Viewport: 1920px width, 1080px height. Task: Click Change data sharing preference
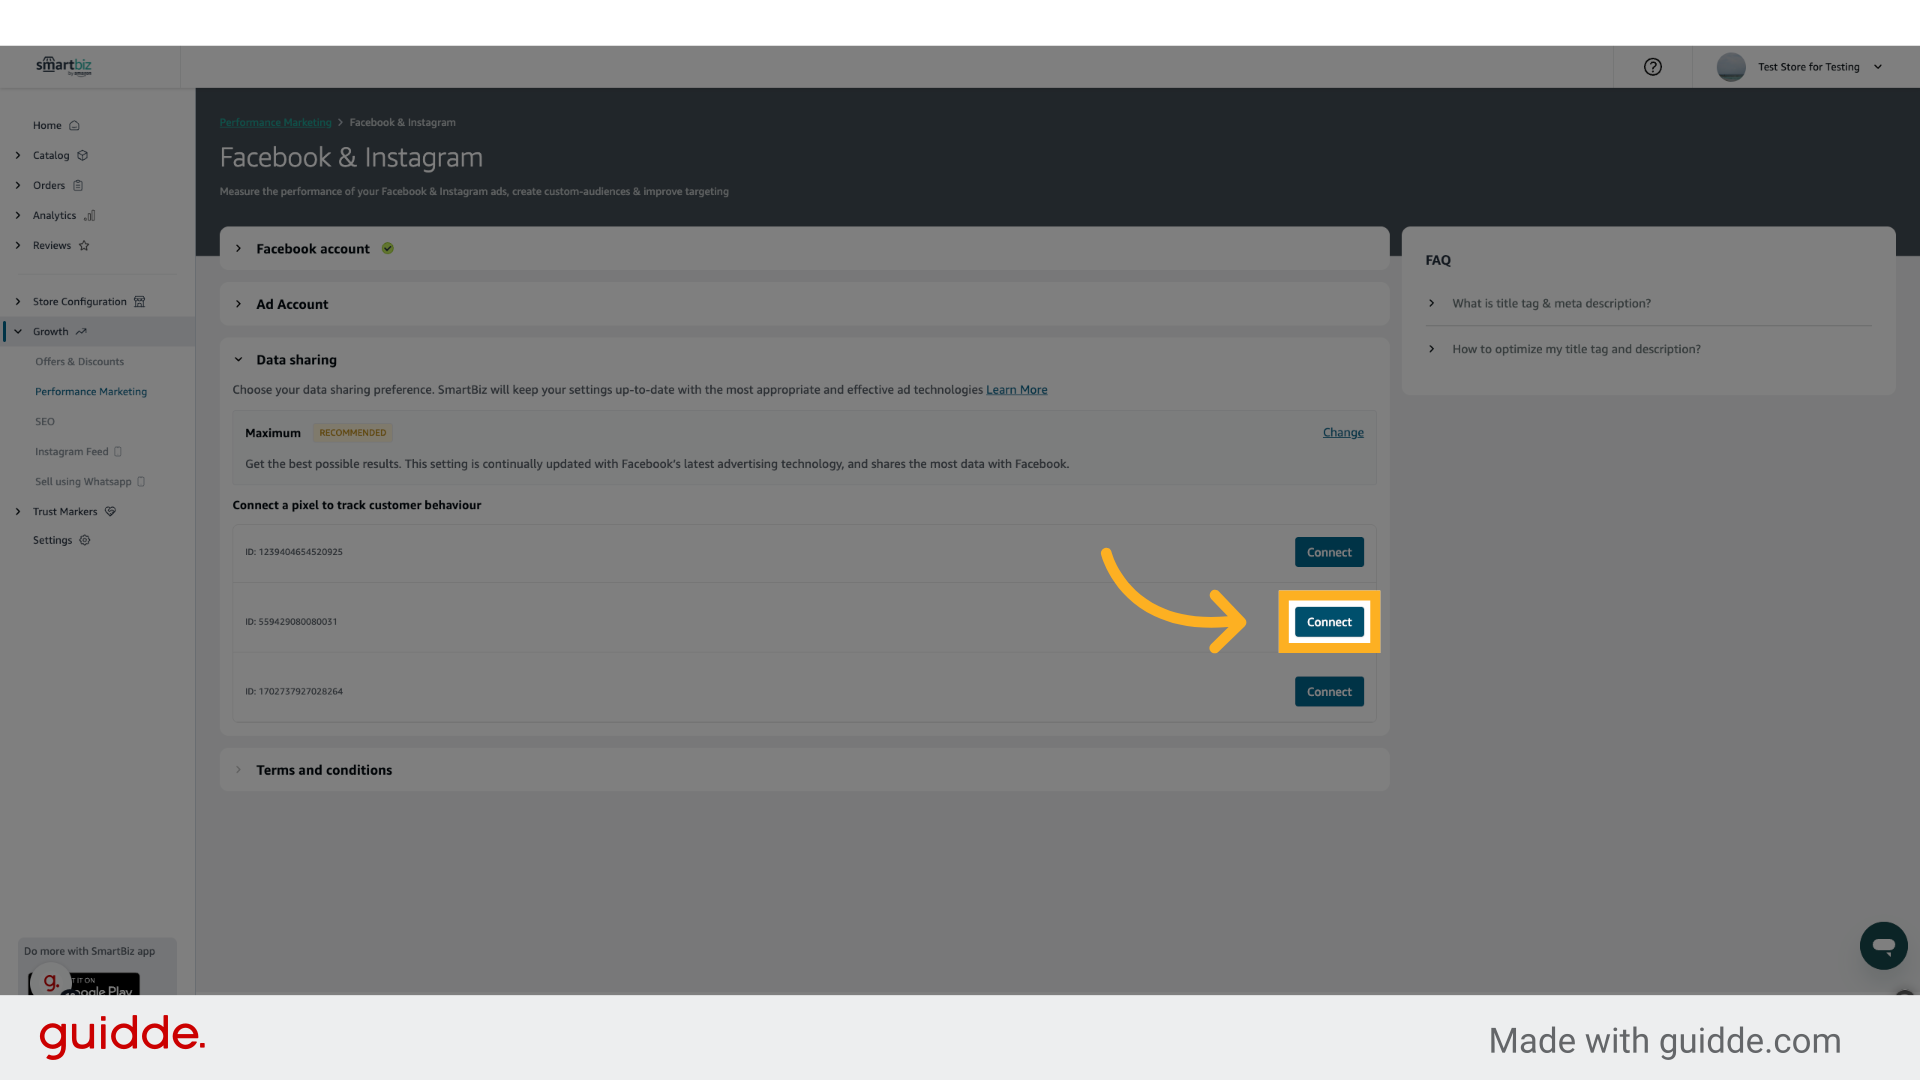(x=1343, y=432)
